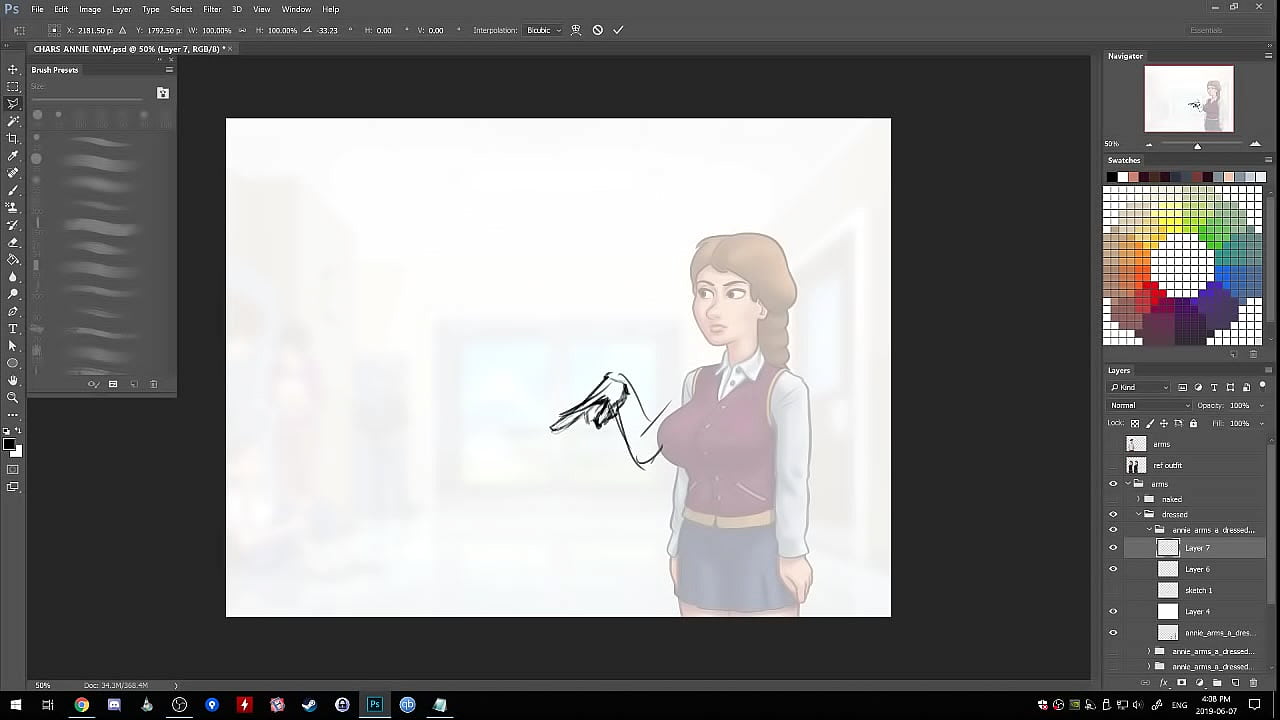Image resolution: width=1280 pixels, height=720 pixels.
Task: Open the Normal blend mode dropdown
Action: [x=1149, y=405]
